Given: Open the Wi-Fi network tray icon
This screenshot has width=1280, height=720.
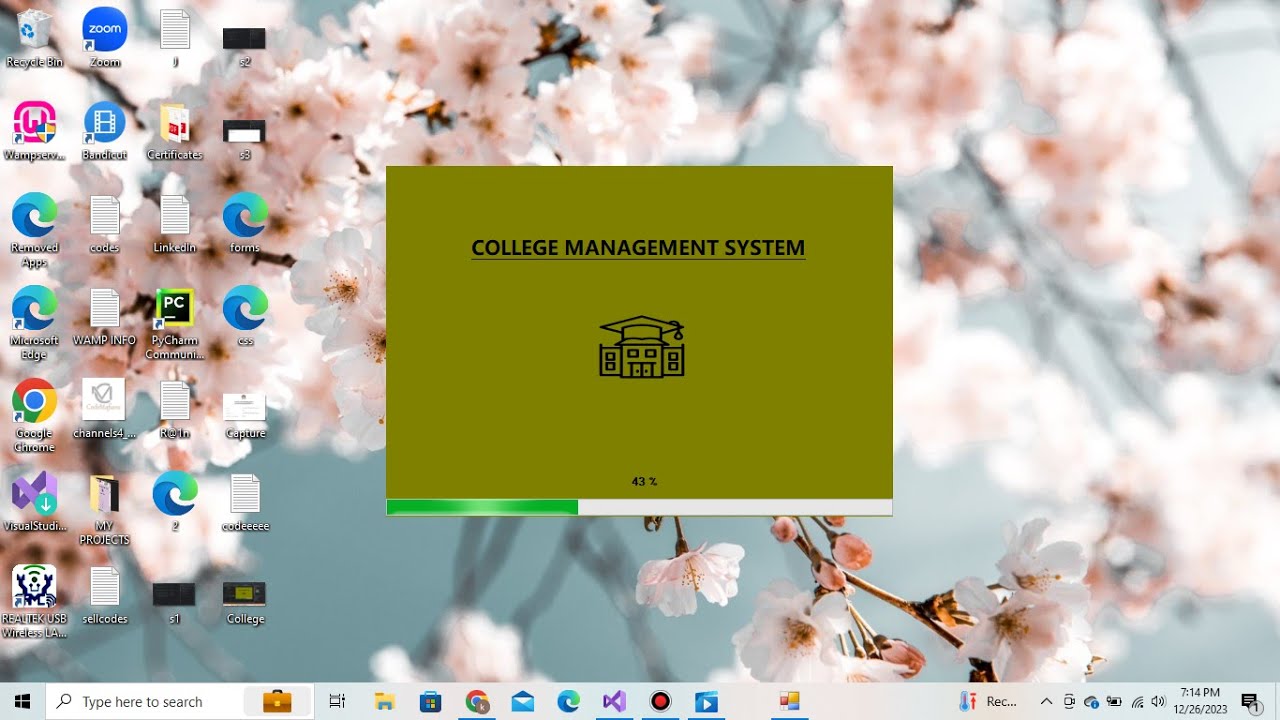Looking at the screenshot, I should pos(1137,702).
